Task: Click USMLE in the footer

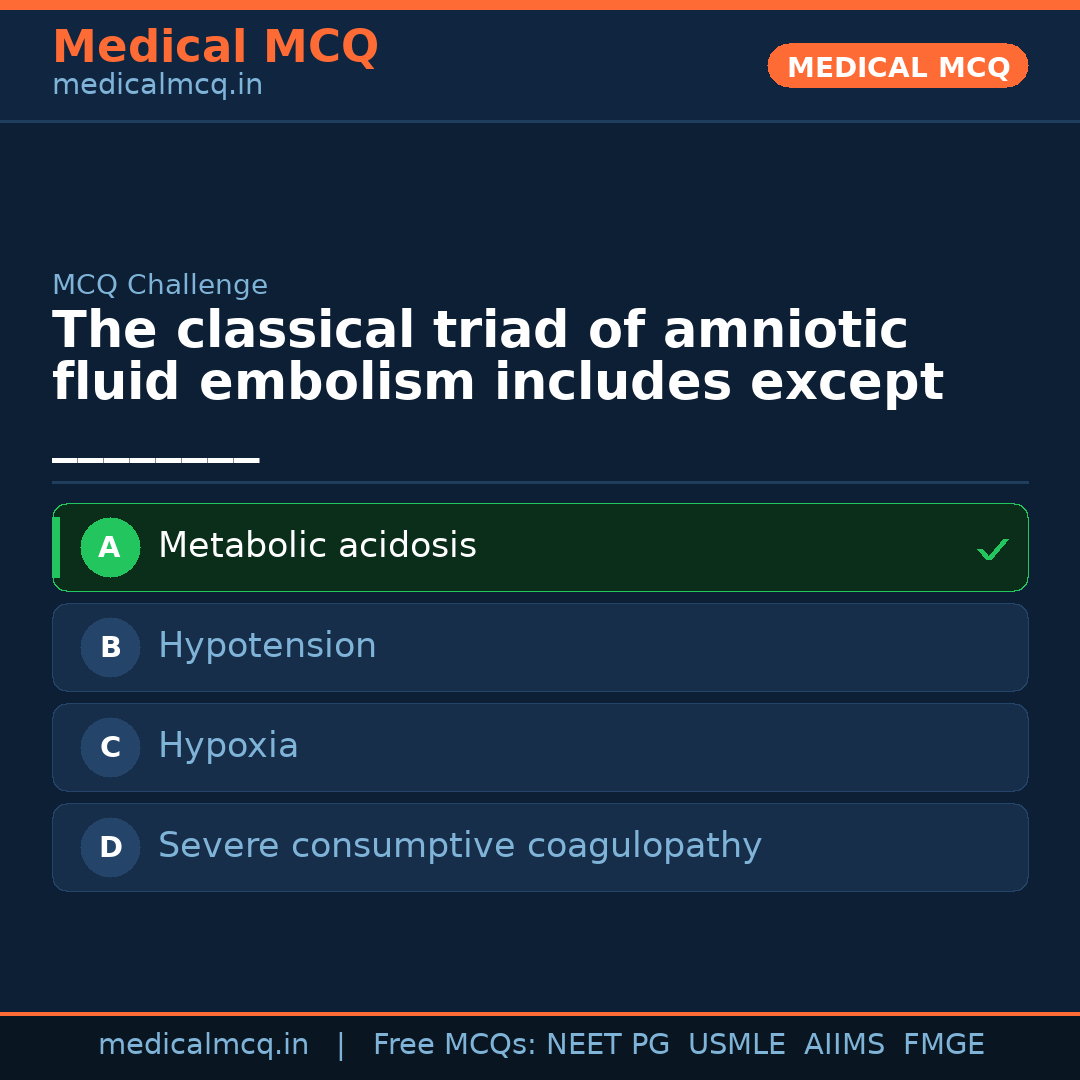Action: [x=736, y=1045]
